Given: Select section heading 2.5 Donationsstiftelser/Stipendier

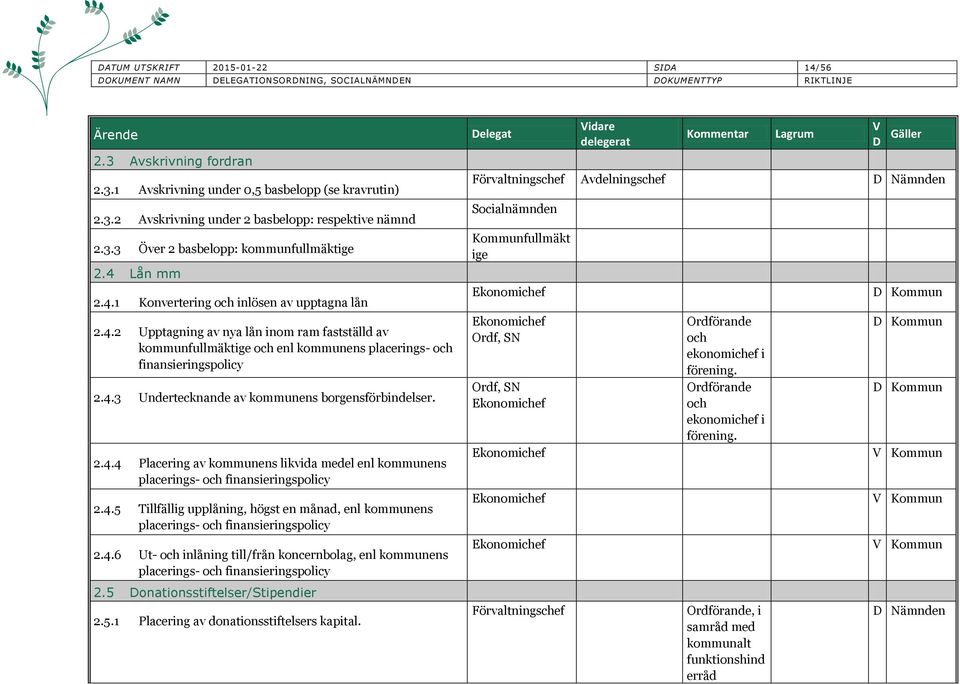Looking at the screenshot, I should tap(204, 592).
